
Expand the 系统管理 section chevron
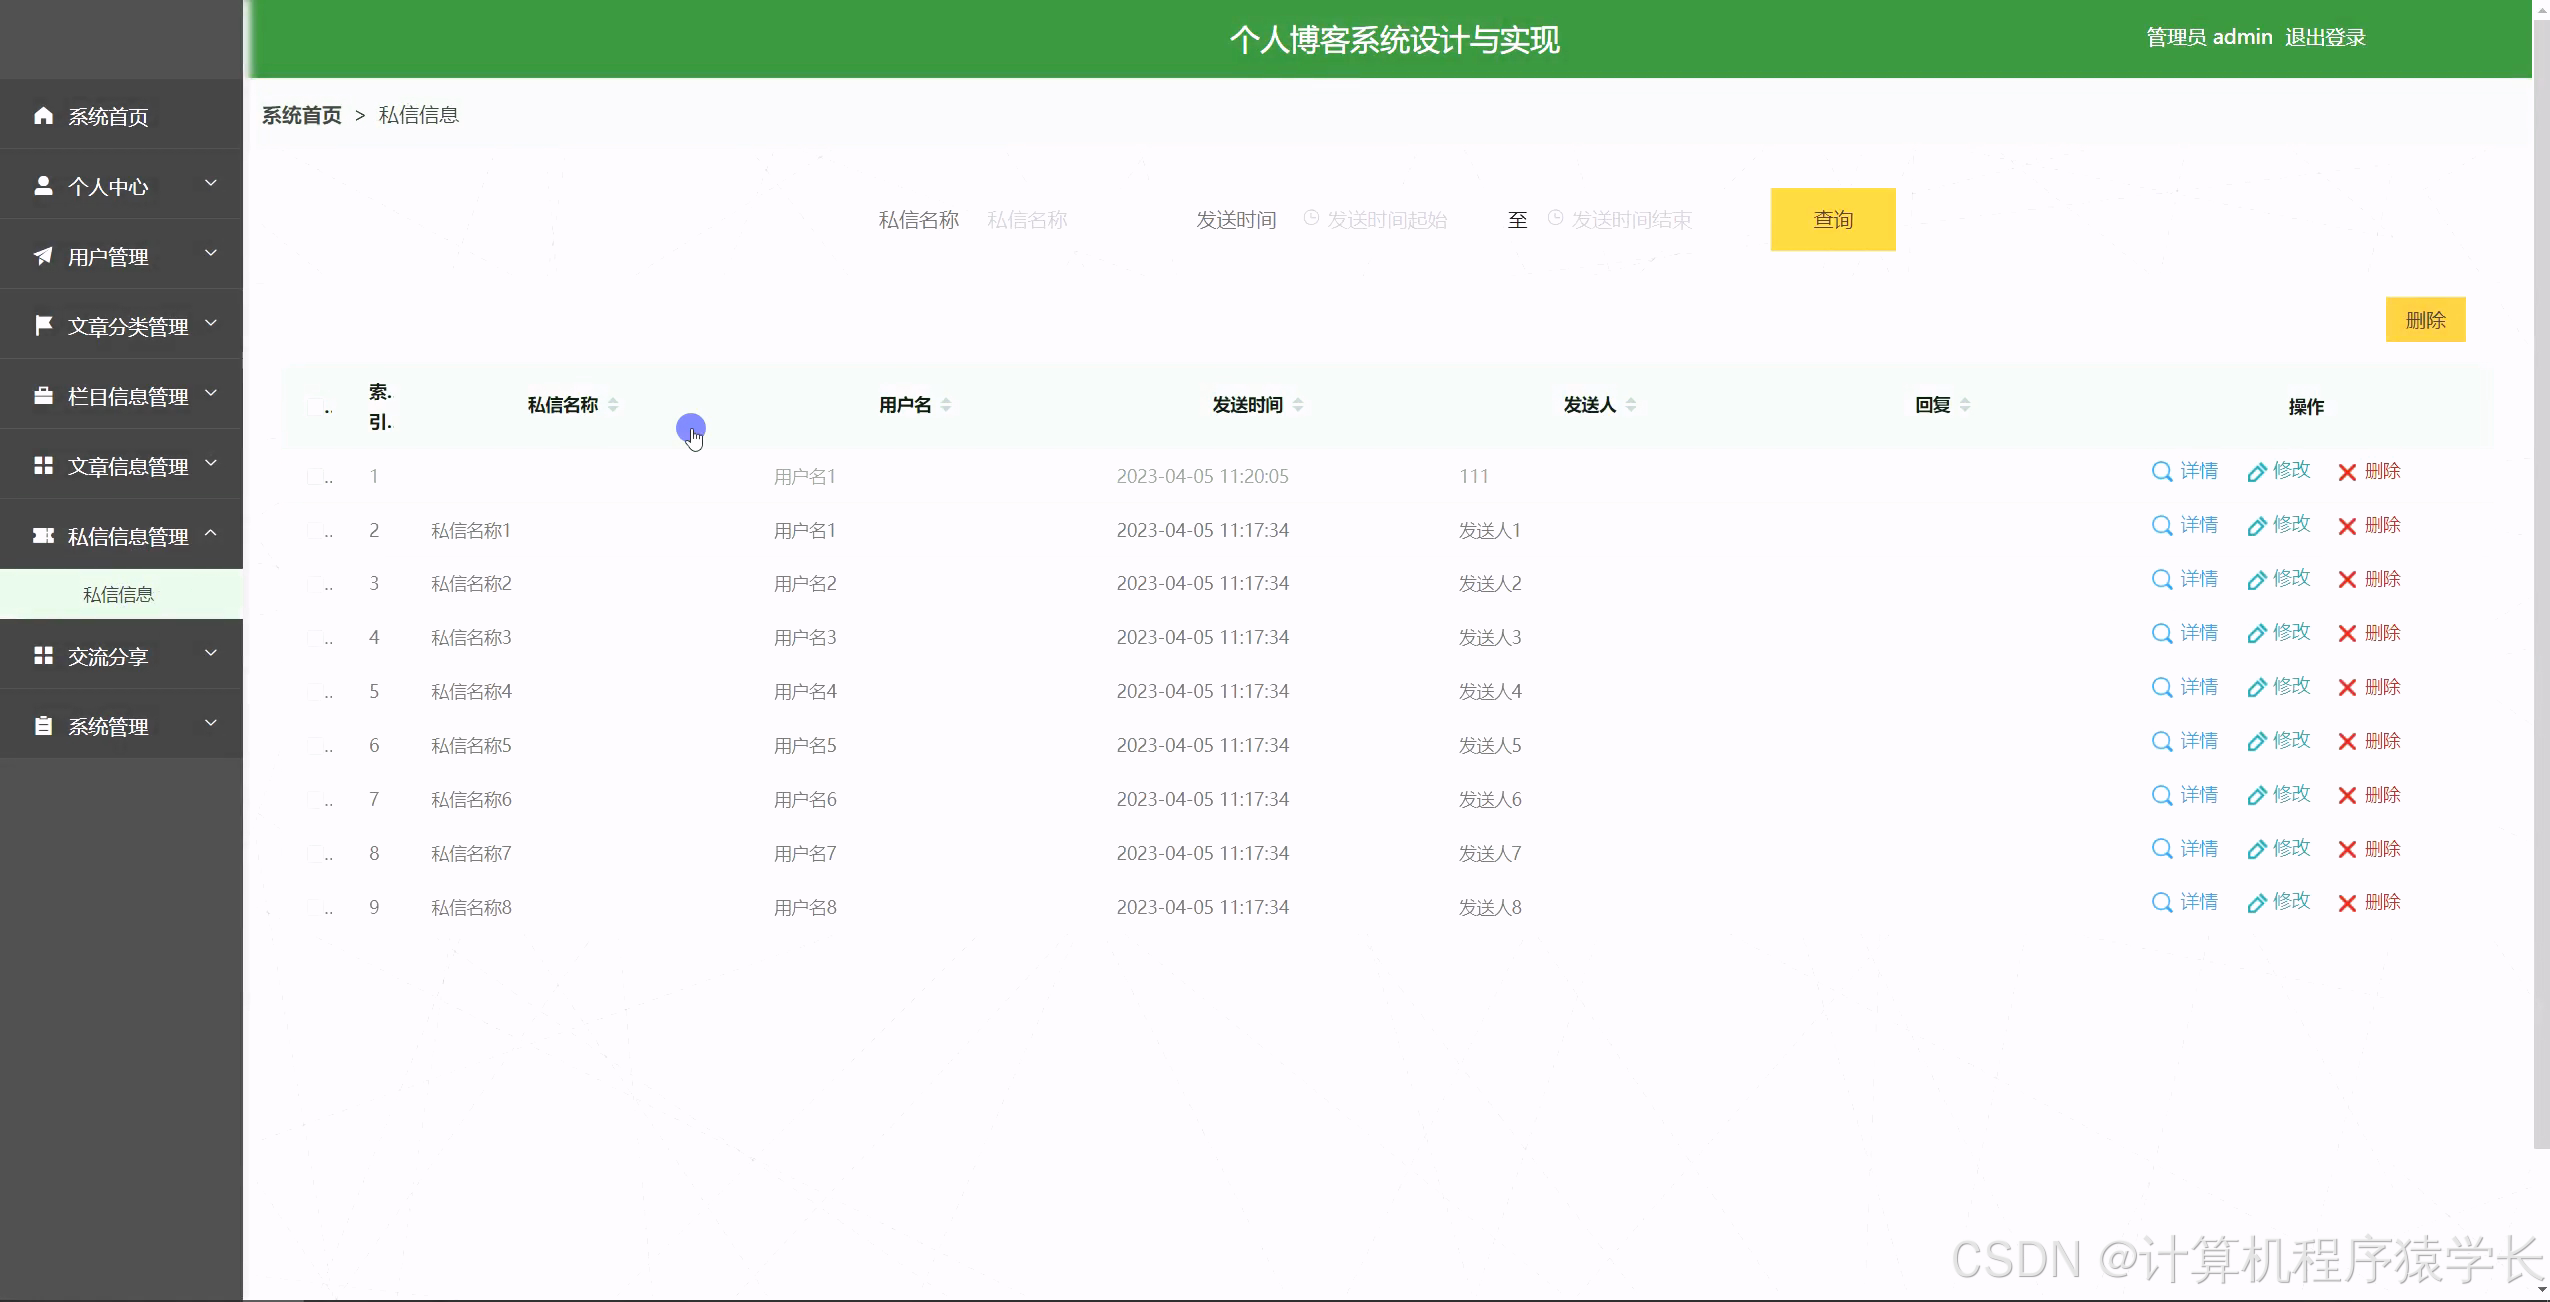(x=210, y=722)
